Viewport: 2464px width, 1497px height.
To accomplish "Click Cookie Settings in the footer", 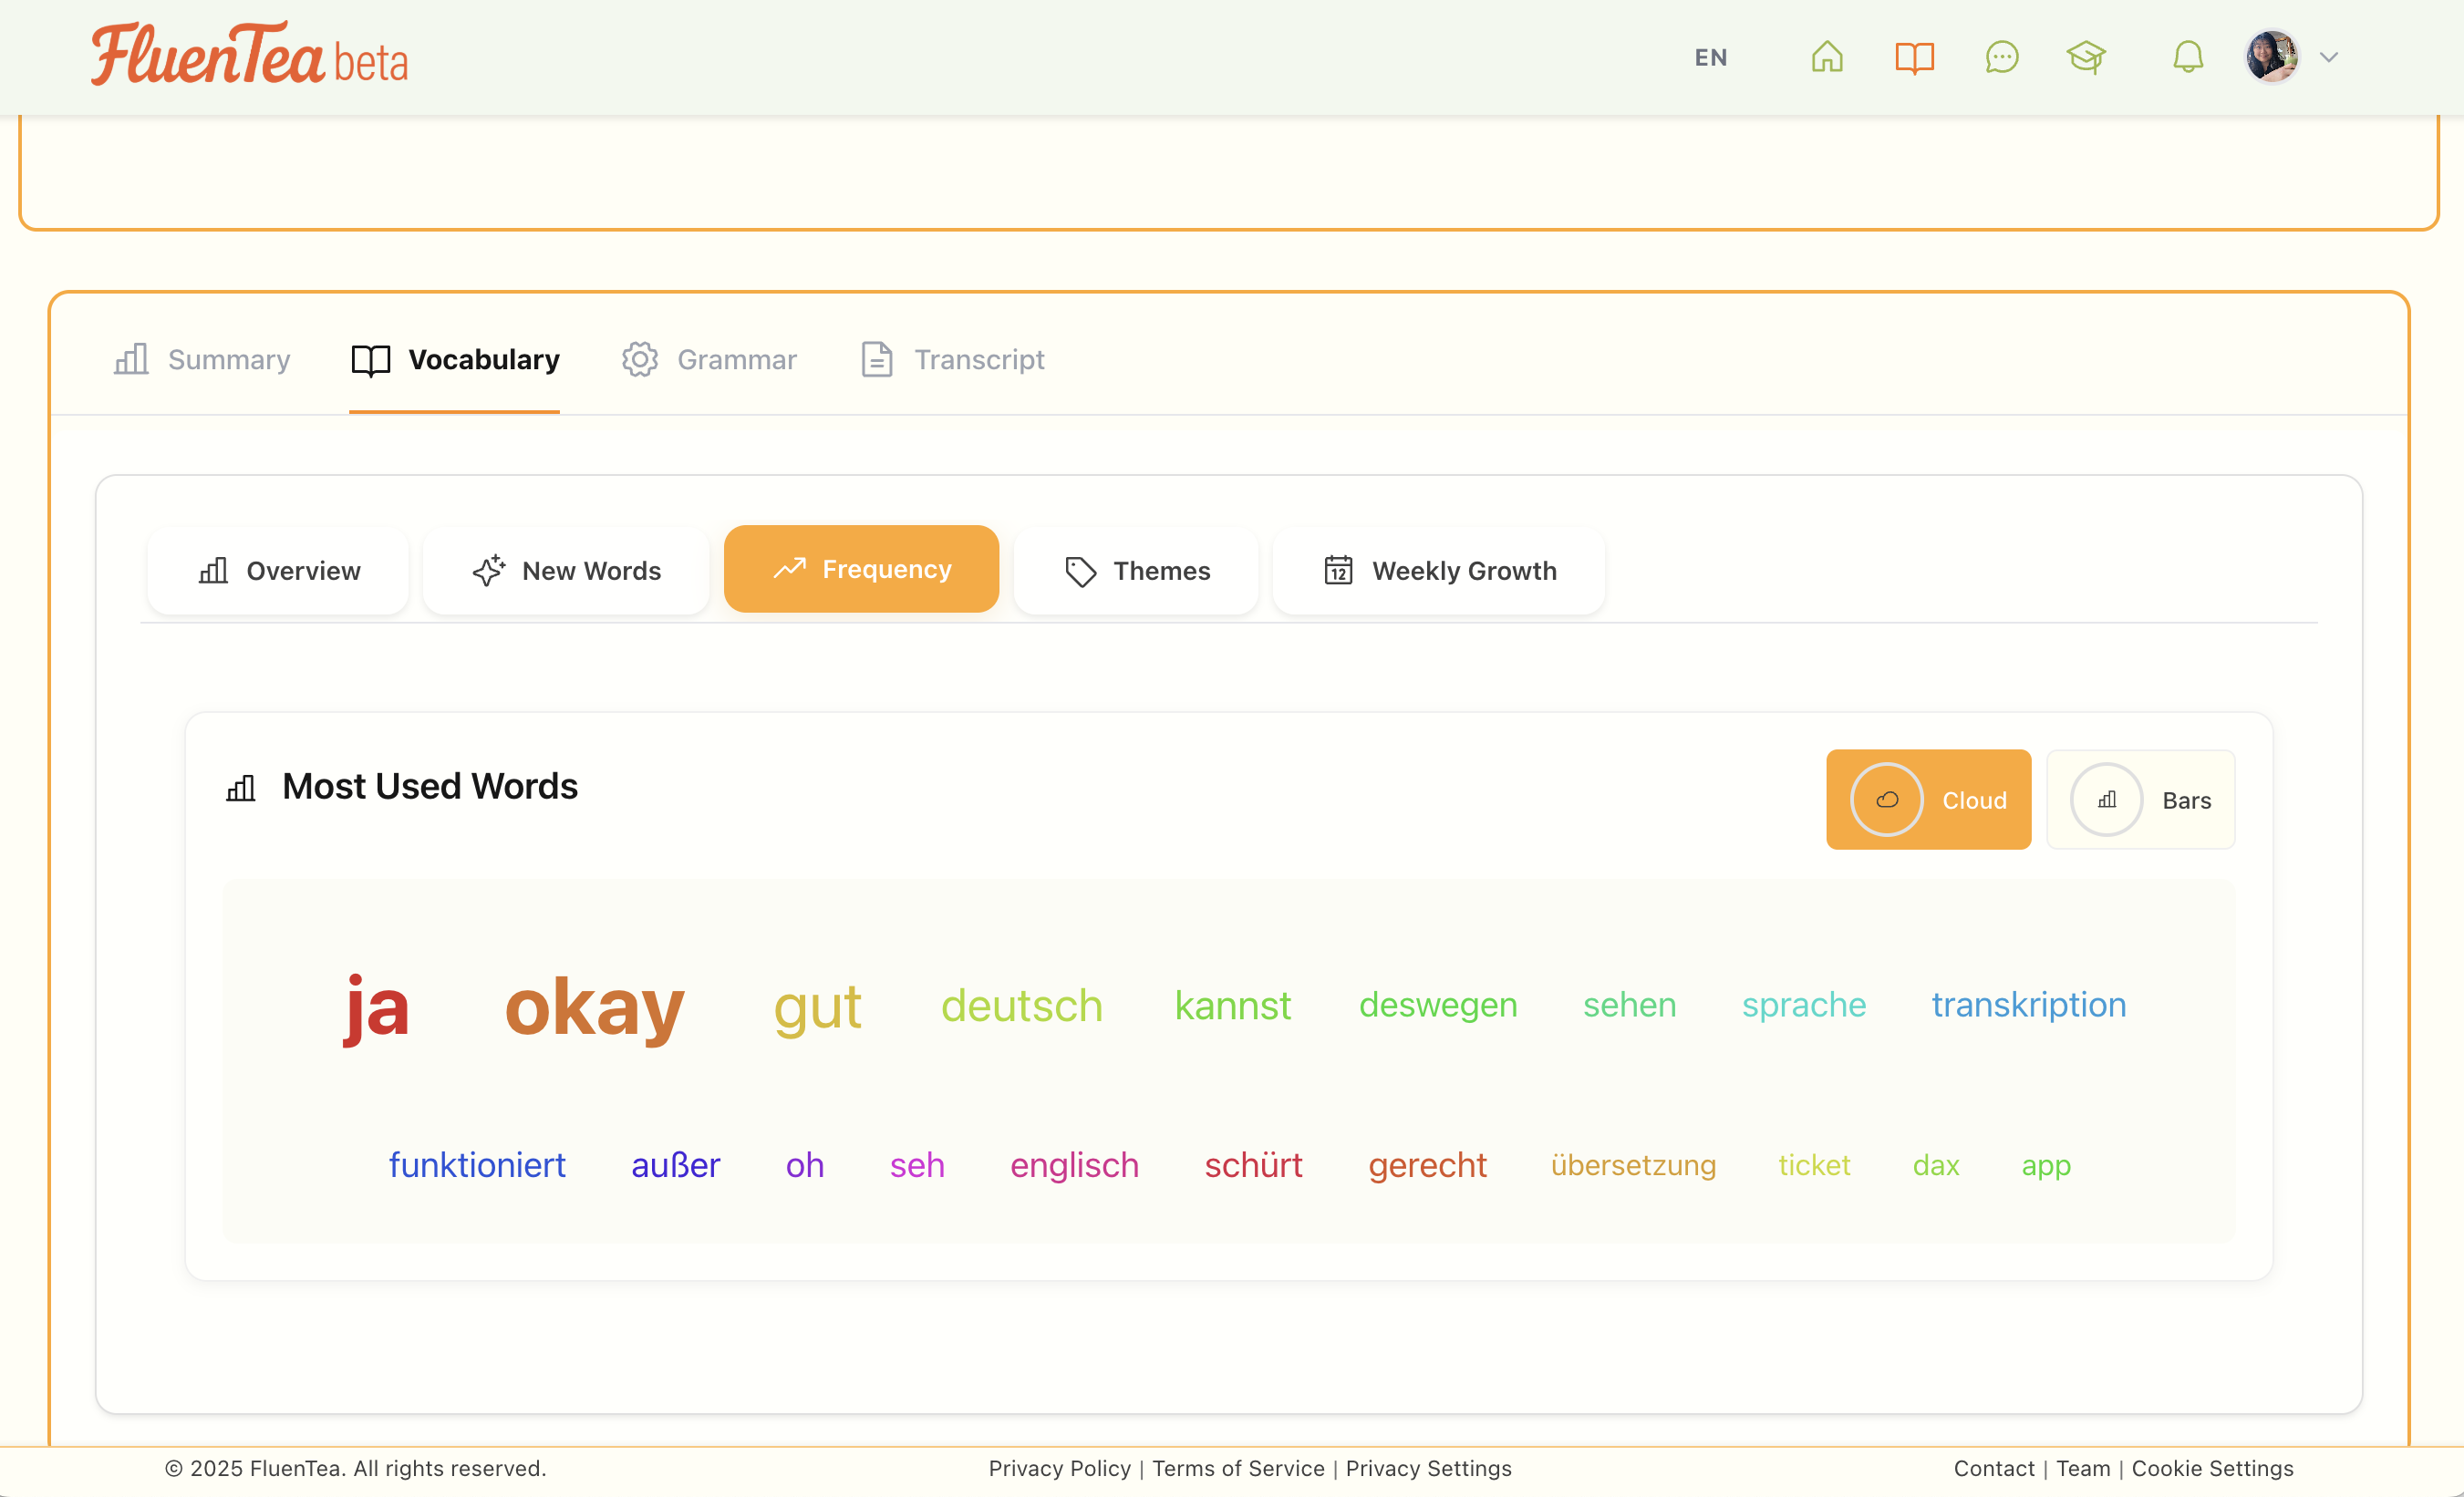I will click(x=2212, y=1468).
